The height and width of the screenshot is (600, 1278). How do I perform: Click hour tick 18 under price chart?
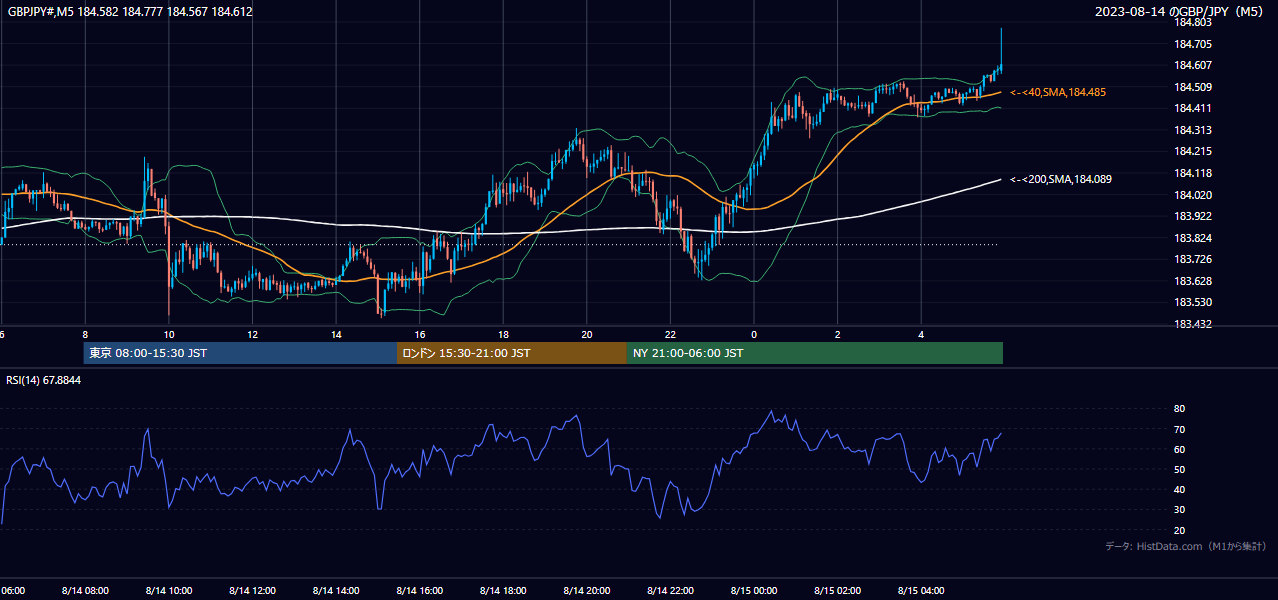(x=503, y=335)
